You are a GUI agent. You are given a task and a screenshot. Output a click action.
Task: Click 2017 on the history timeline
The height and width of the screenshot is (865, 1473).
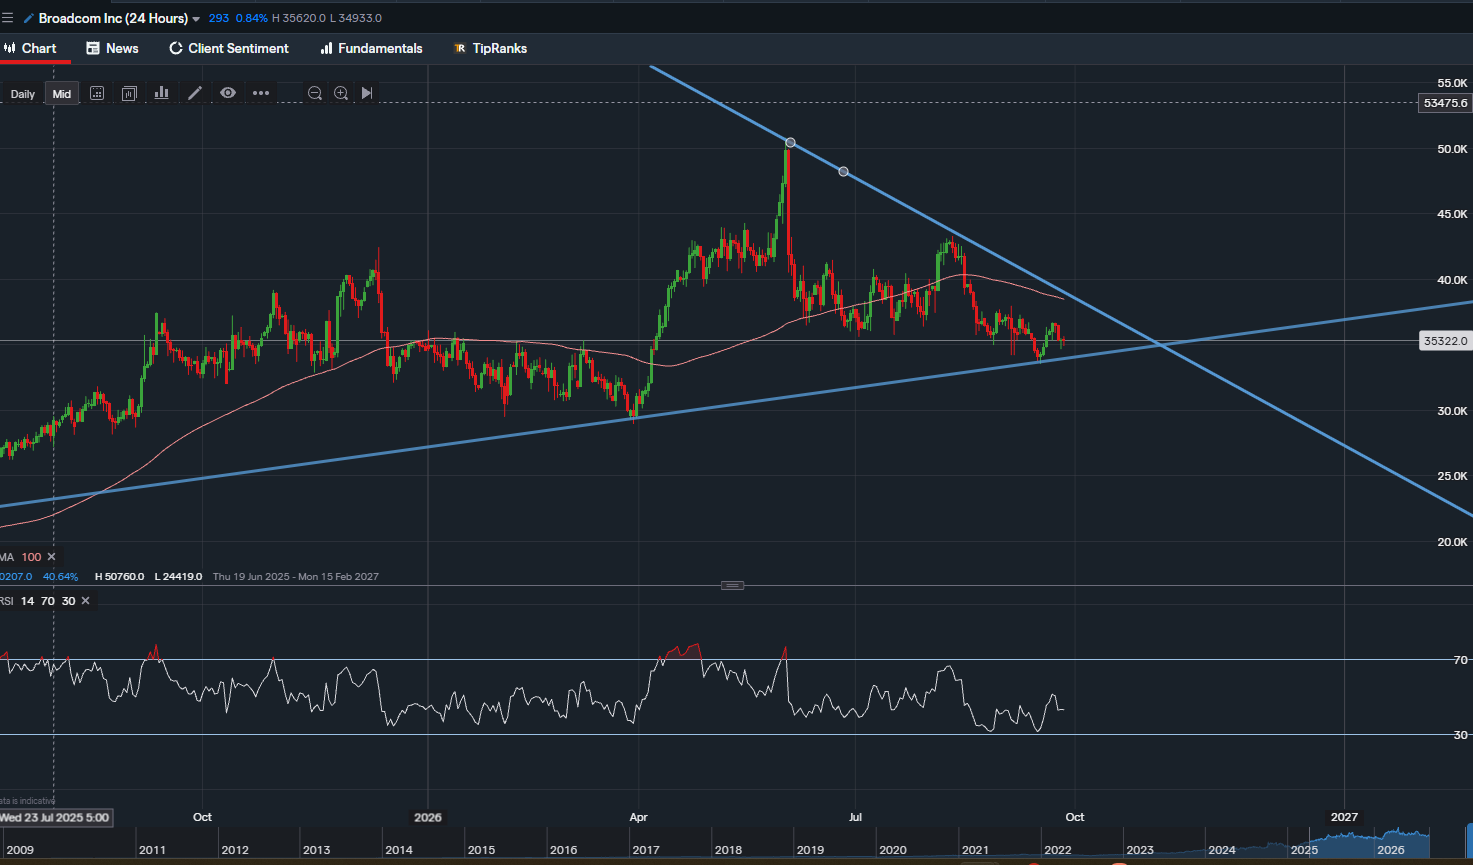(x=646, y=850)
